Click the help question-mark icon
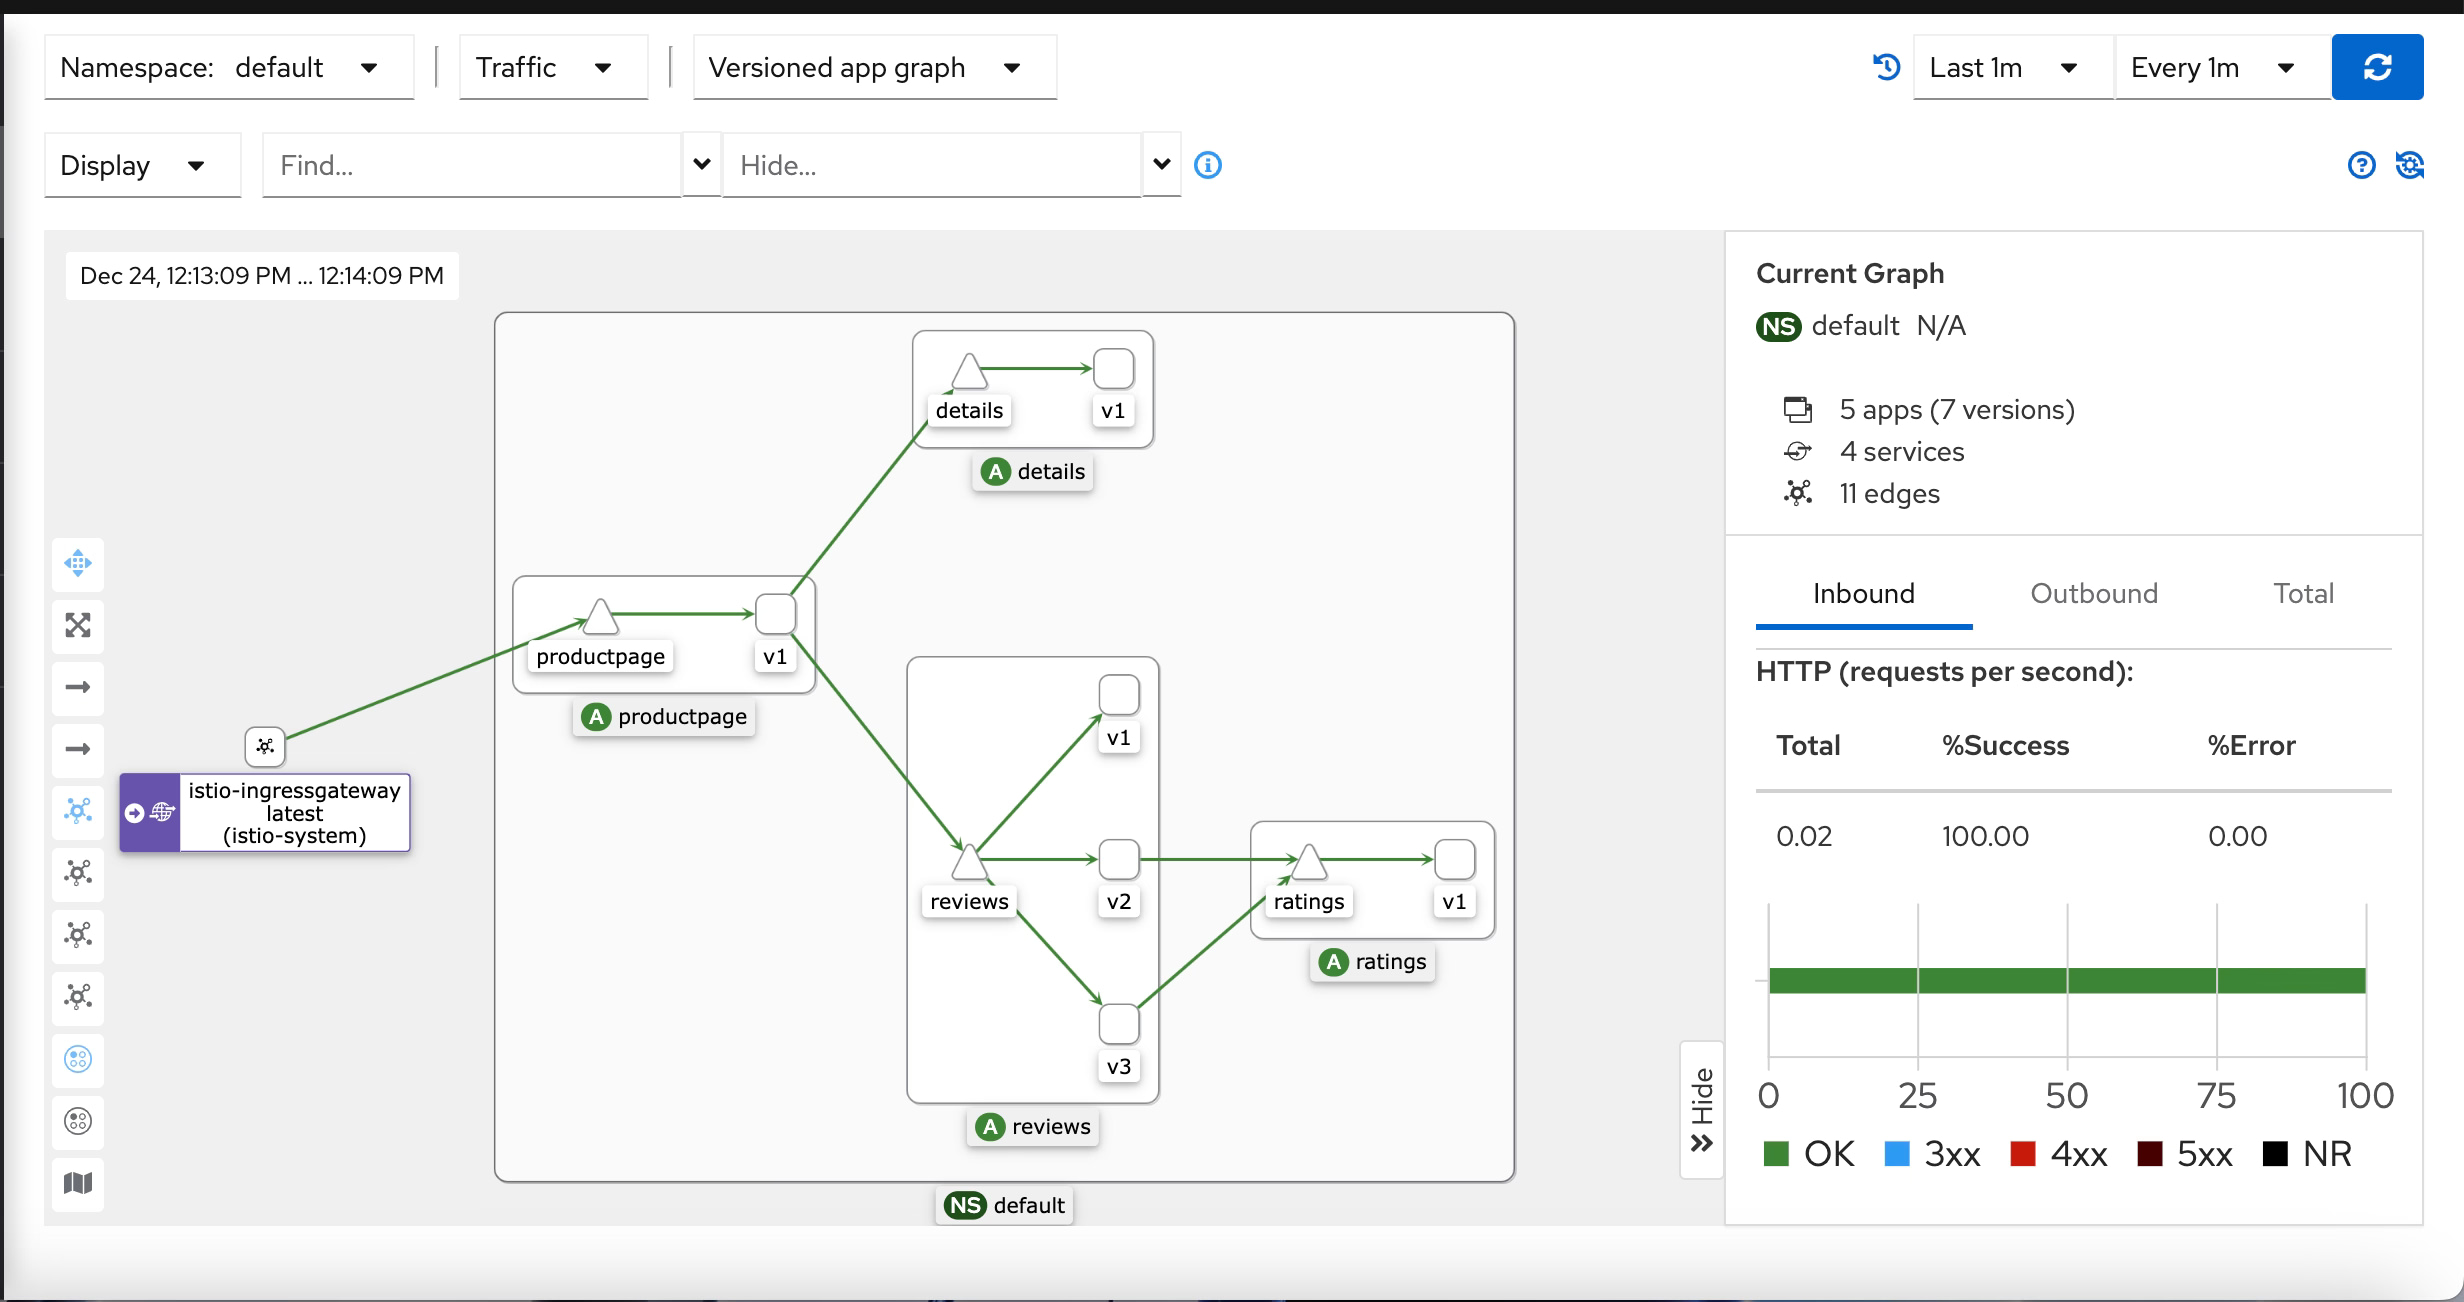2464x1302 pixels. coord(2361,165)
